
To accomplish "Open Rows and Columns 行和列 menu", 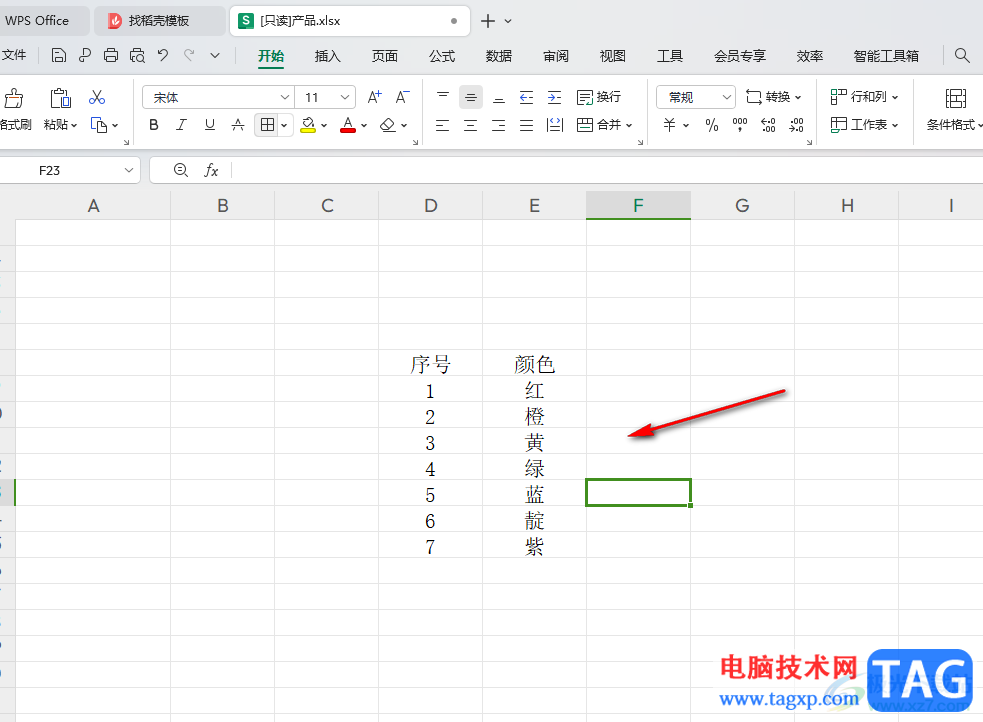I will (x=865, y=97).
